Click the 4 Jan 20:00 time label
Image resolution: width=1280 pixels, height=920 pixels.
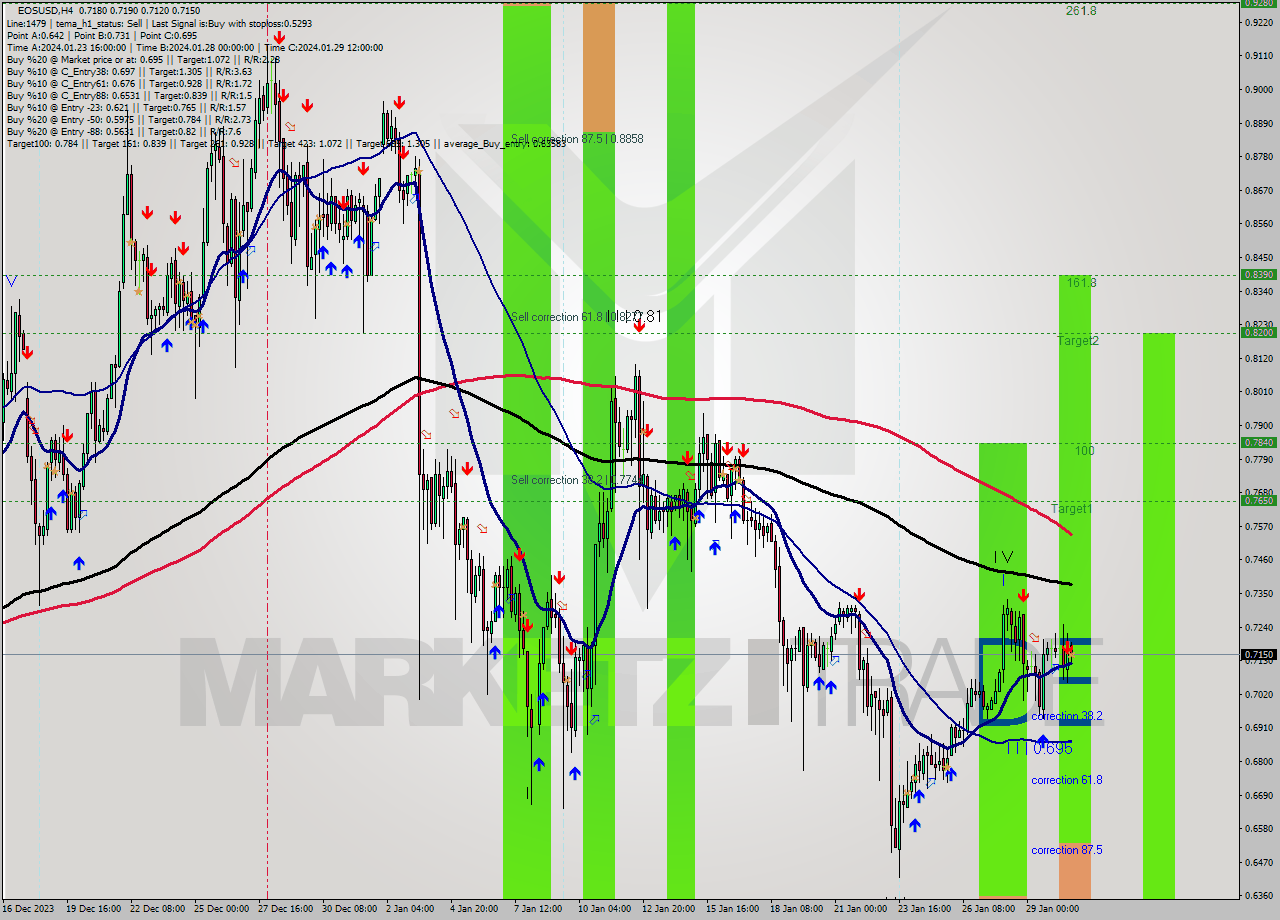474,909
